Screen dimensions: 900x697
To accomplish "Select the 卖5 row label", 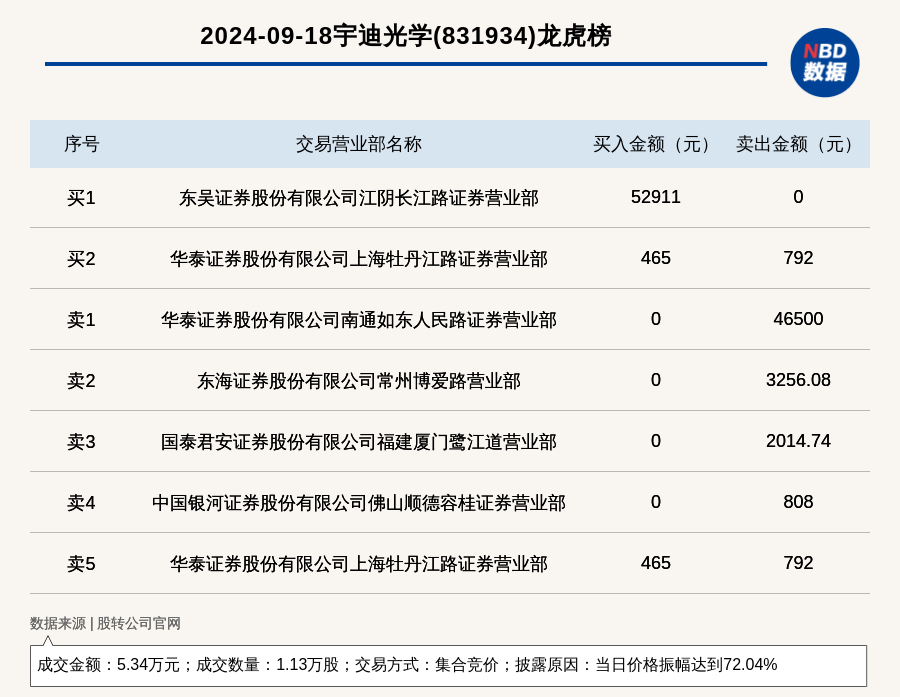I will click(x=81, y=564).
